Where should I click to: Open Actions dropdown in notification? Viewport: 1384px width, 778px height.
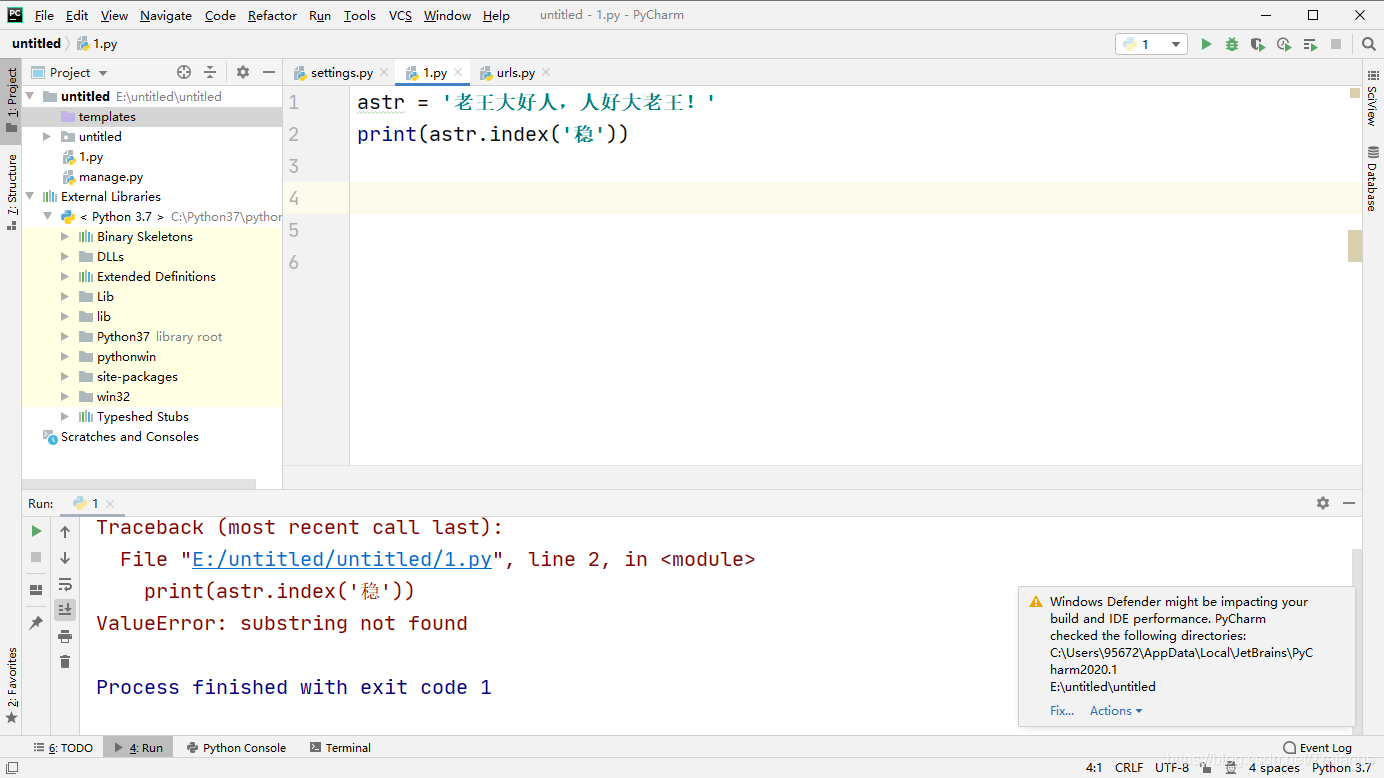1116,711
